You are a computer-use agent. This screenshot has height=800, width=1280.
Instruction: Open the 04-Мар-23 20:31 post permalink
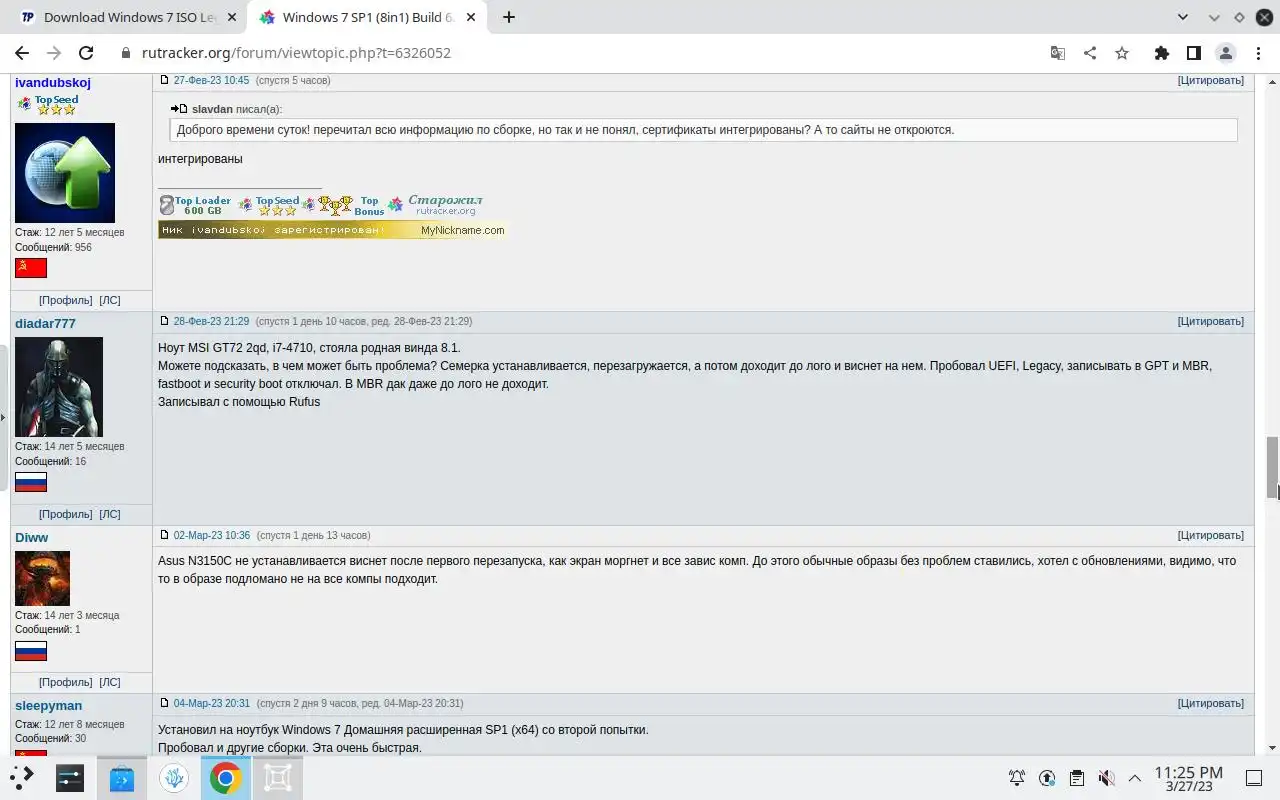coord(212,703)
